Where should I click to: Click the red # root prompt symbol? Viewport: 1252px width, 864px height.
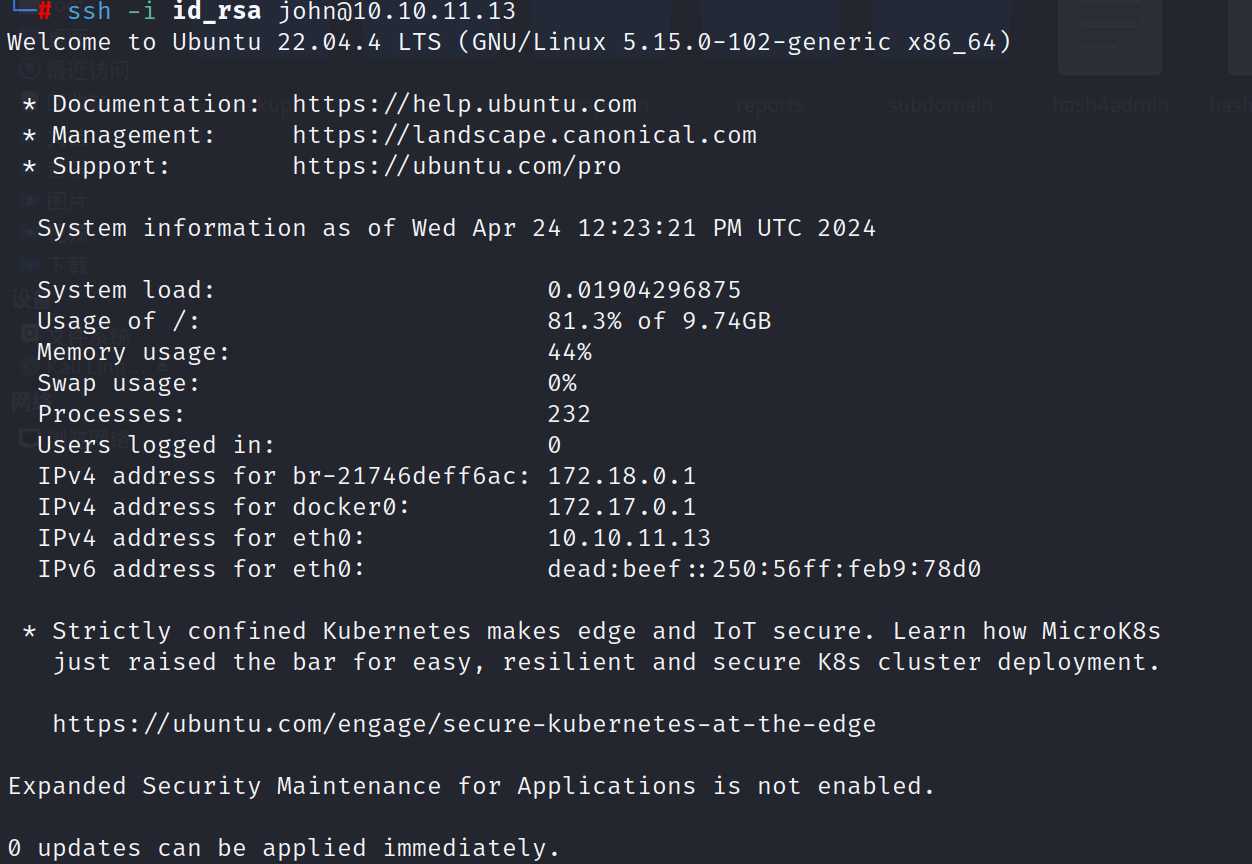pos(45,12)
